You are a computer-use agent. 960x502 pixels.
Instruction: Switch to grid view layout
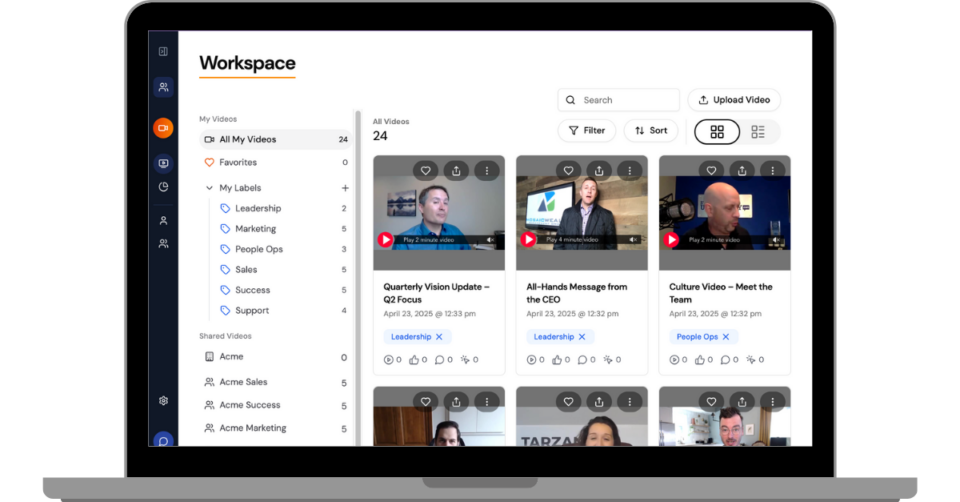coord(717,131)
